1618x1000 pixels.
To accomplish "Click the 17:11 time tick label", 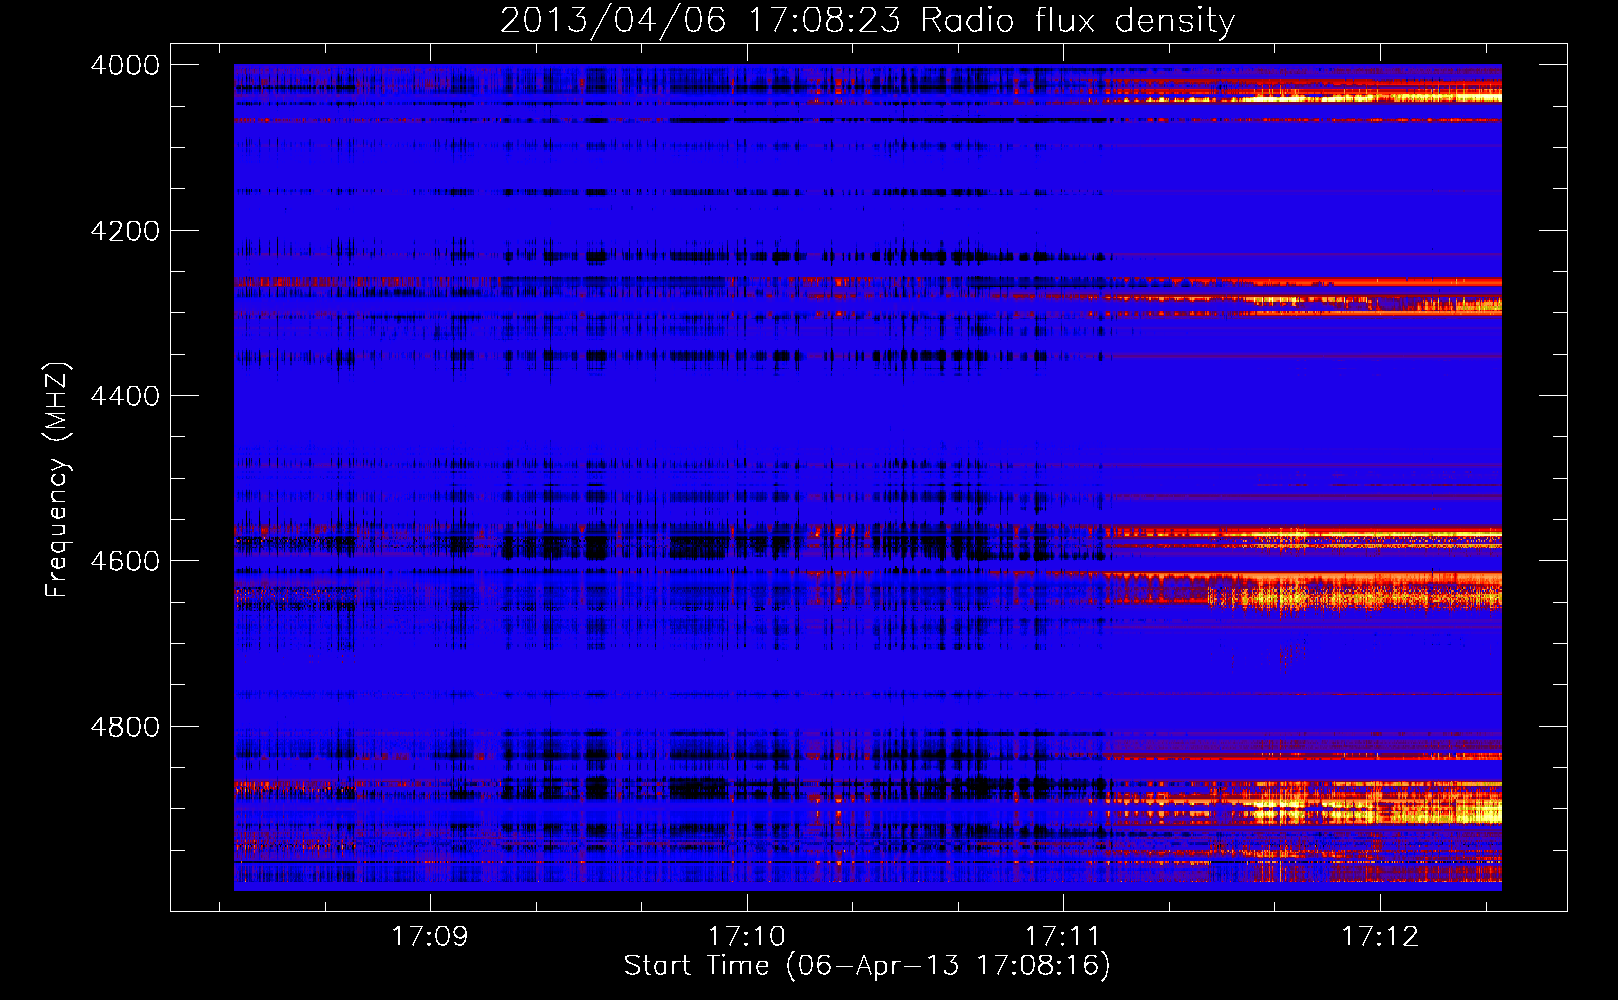I will pyautogui.click(x=1063, y=936).
